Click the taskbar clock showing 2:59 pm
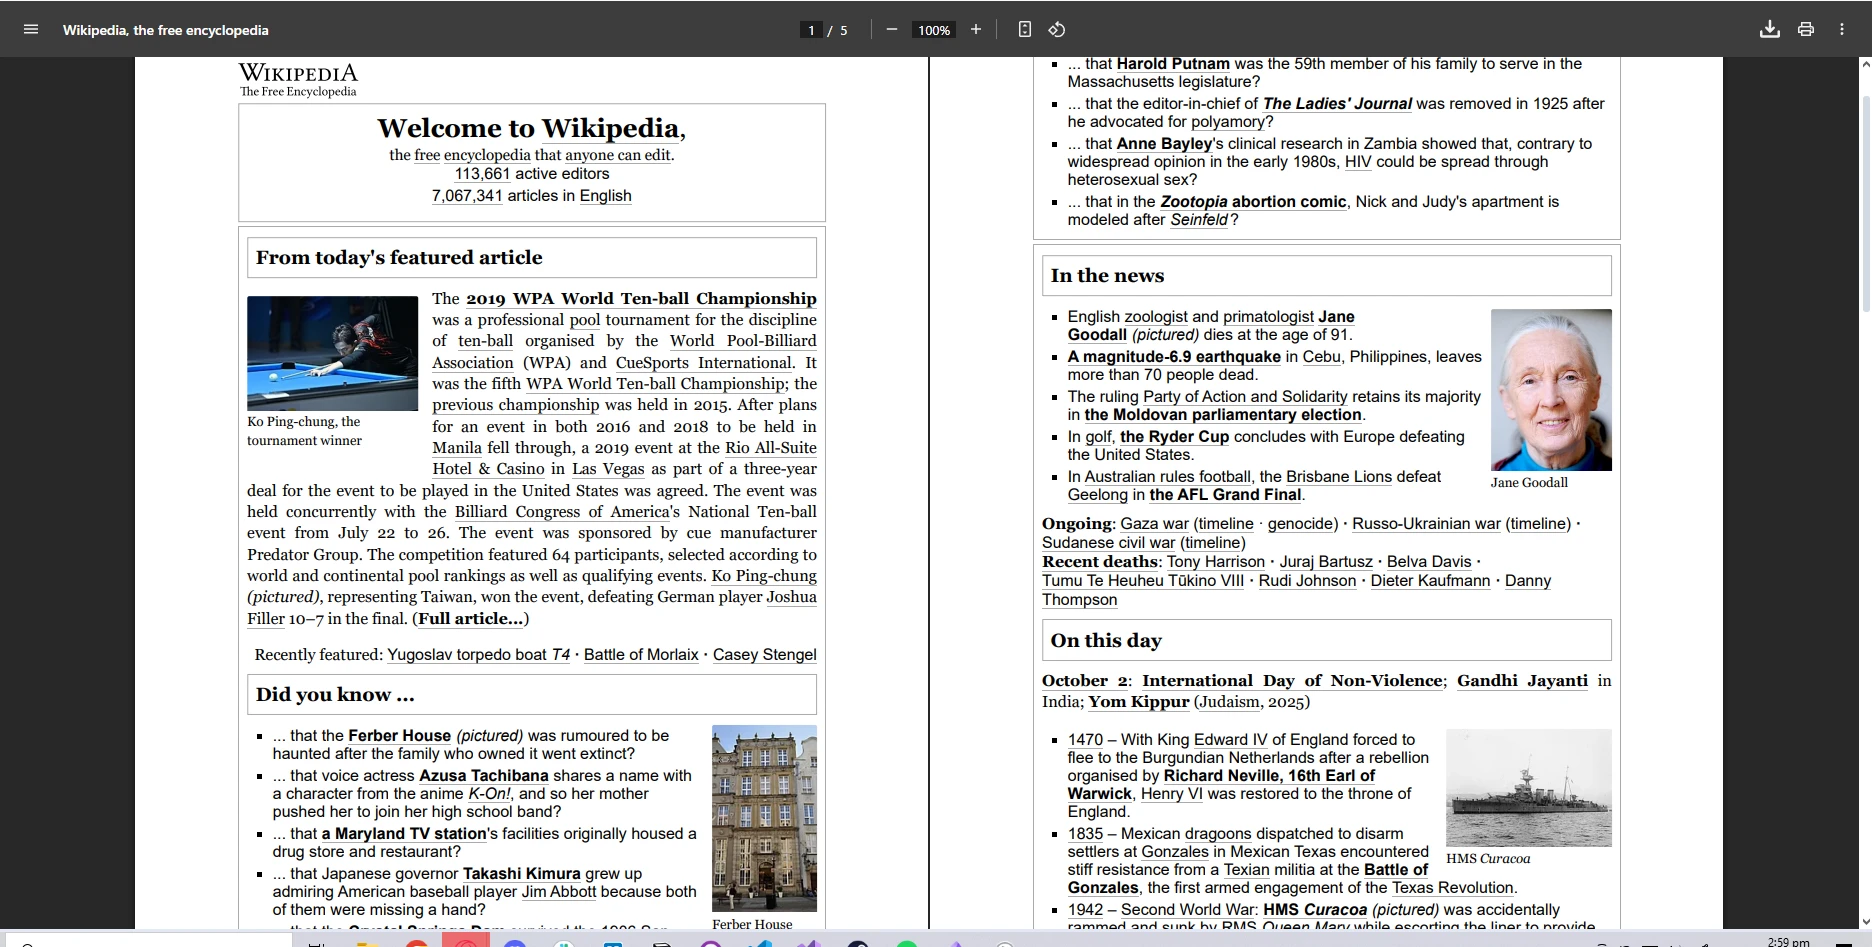This screenshot has width=1872, height=947. 1788,941
